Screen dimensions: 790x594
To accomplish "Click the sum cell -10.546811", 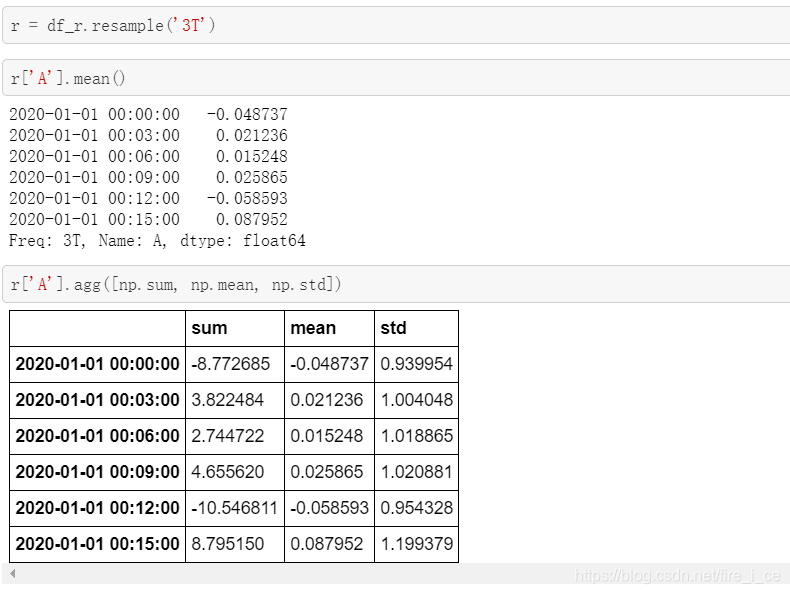I will 235,508.
